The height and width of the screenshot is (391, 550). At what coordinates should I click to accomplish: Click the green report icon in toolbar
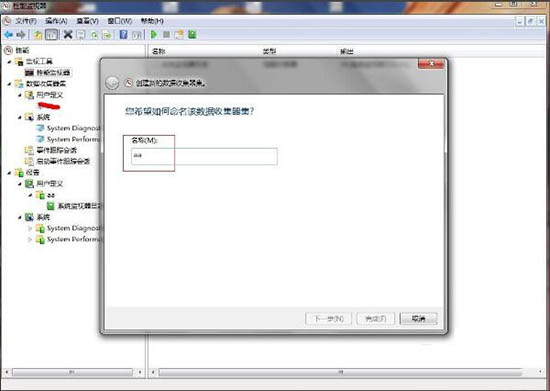(x=192, y=34)
